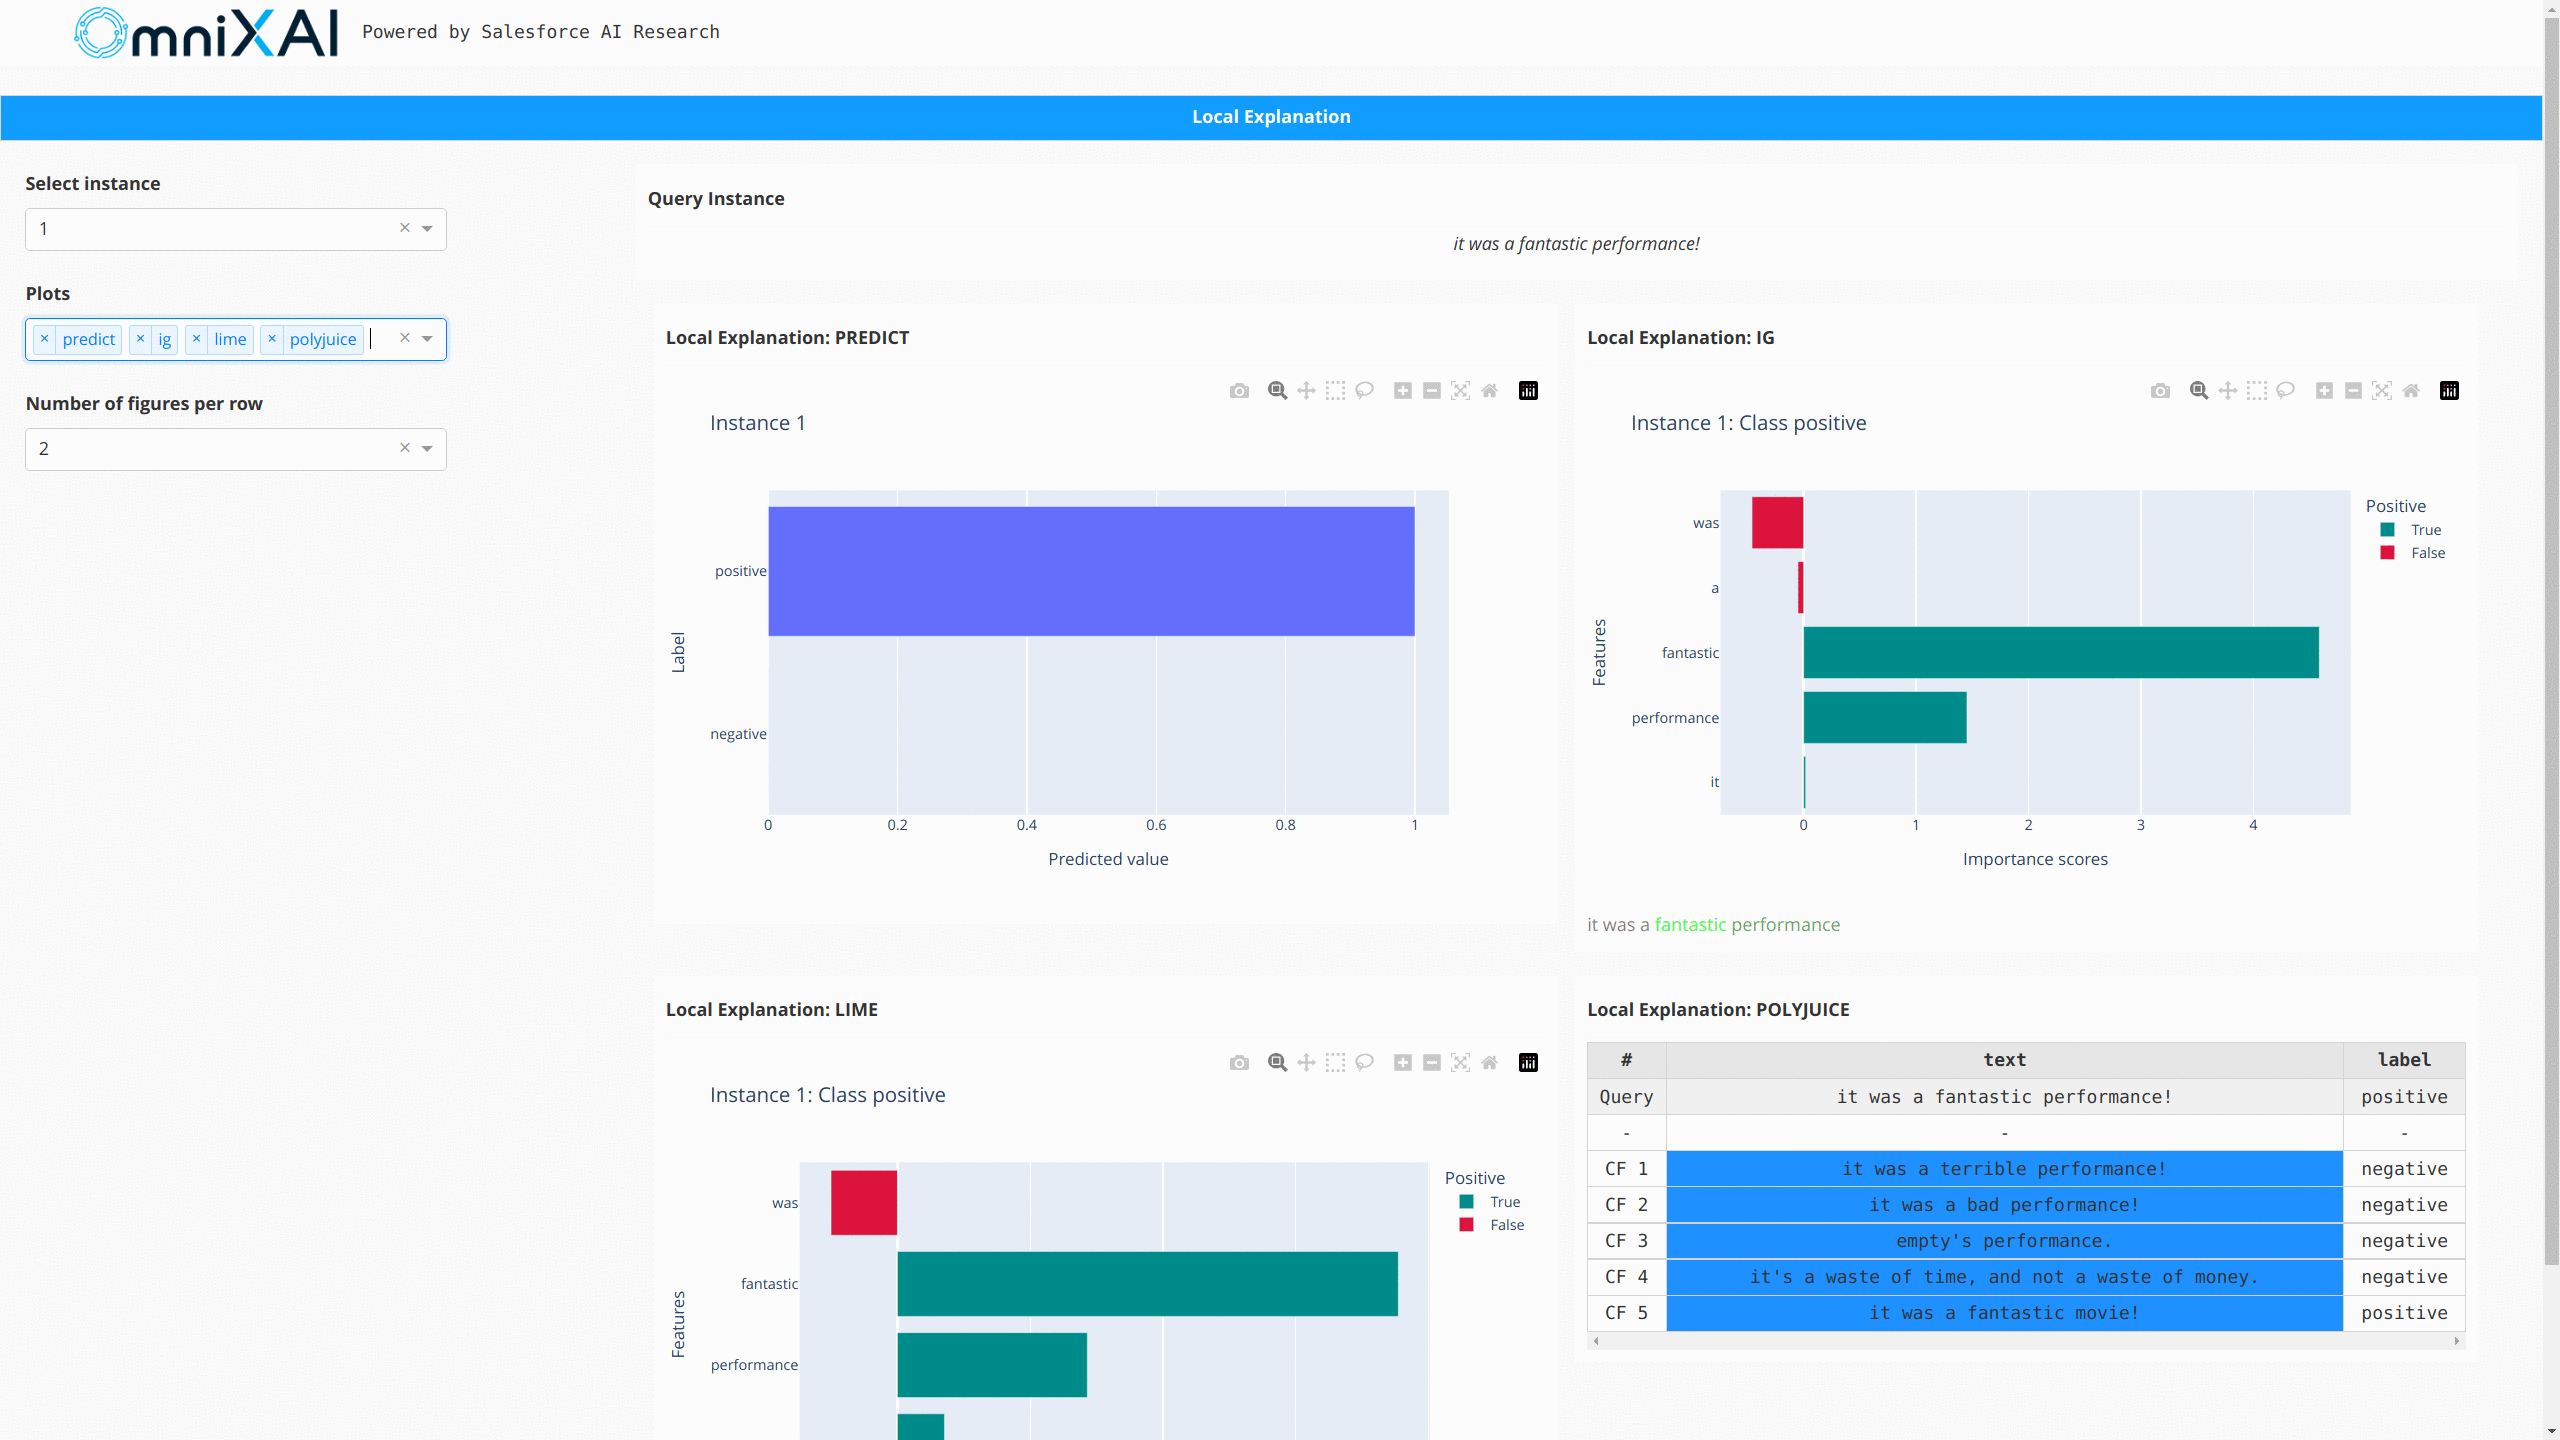
Task: Choose Lasso select in PREDICT chart toolbar
Action: [1364, 391]
